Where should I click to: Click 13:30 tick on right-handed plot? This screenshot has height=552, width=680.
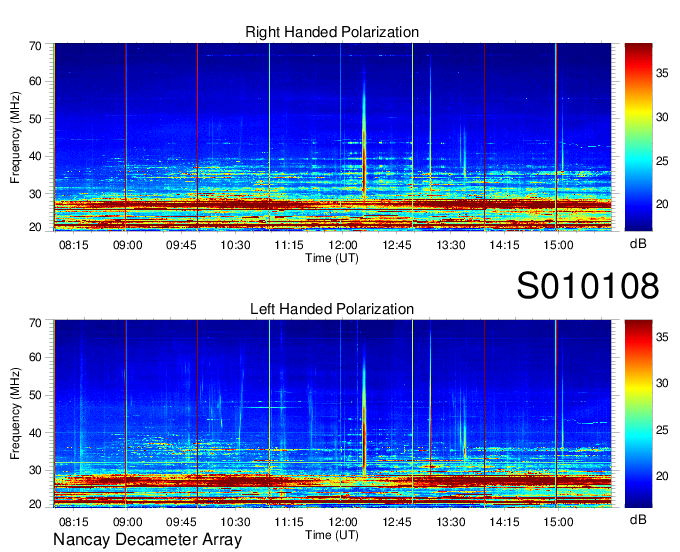(451, 245)
